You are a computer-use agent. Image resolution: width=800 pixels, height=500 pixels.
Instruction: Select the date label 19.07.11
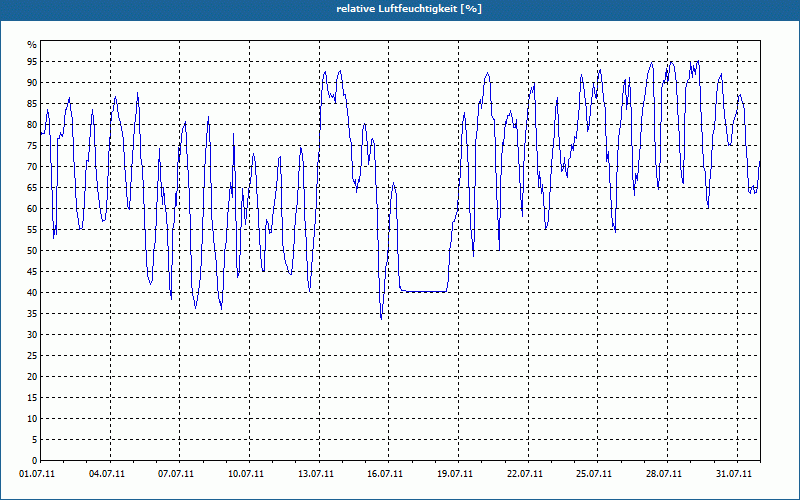pyautogui.click(x=455, y=474)
